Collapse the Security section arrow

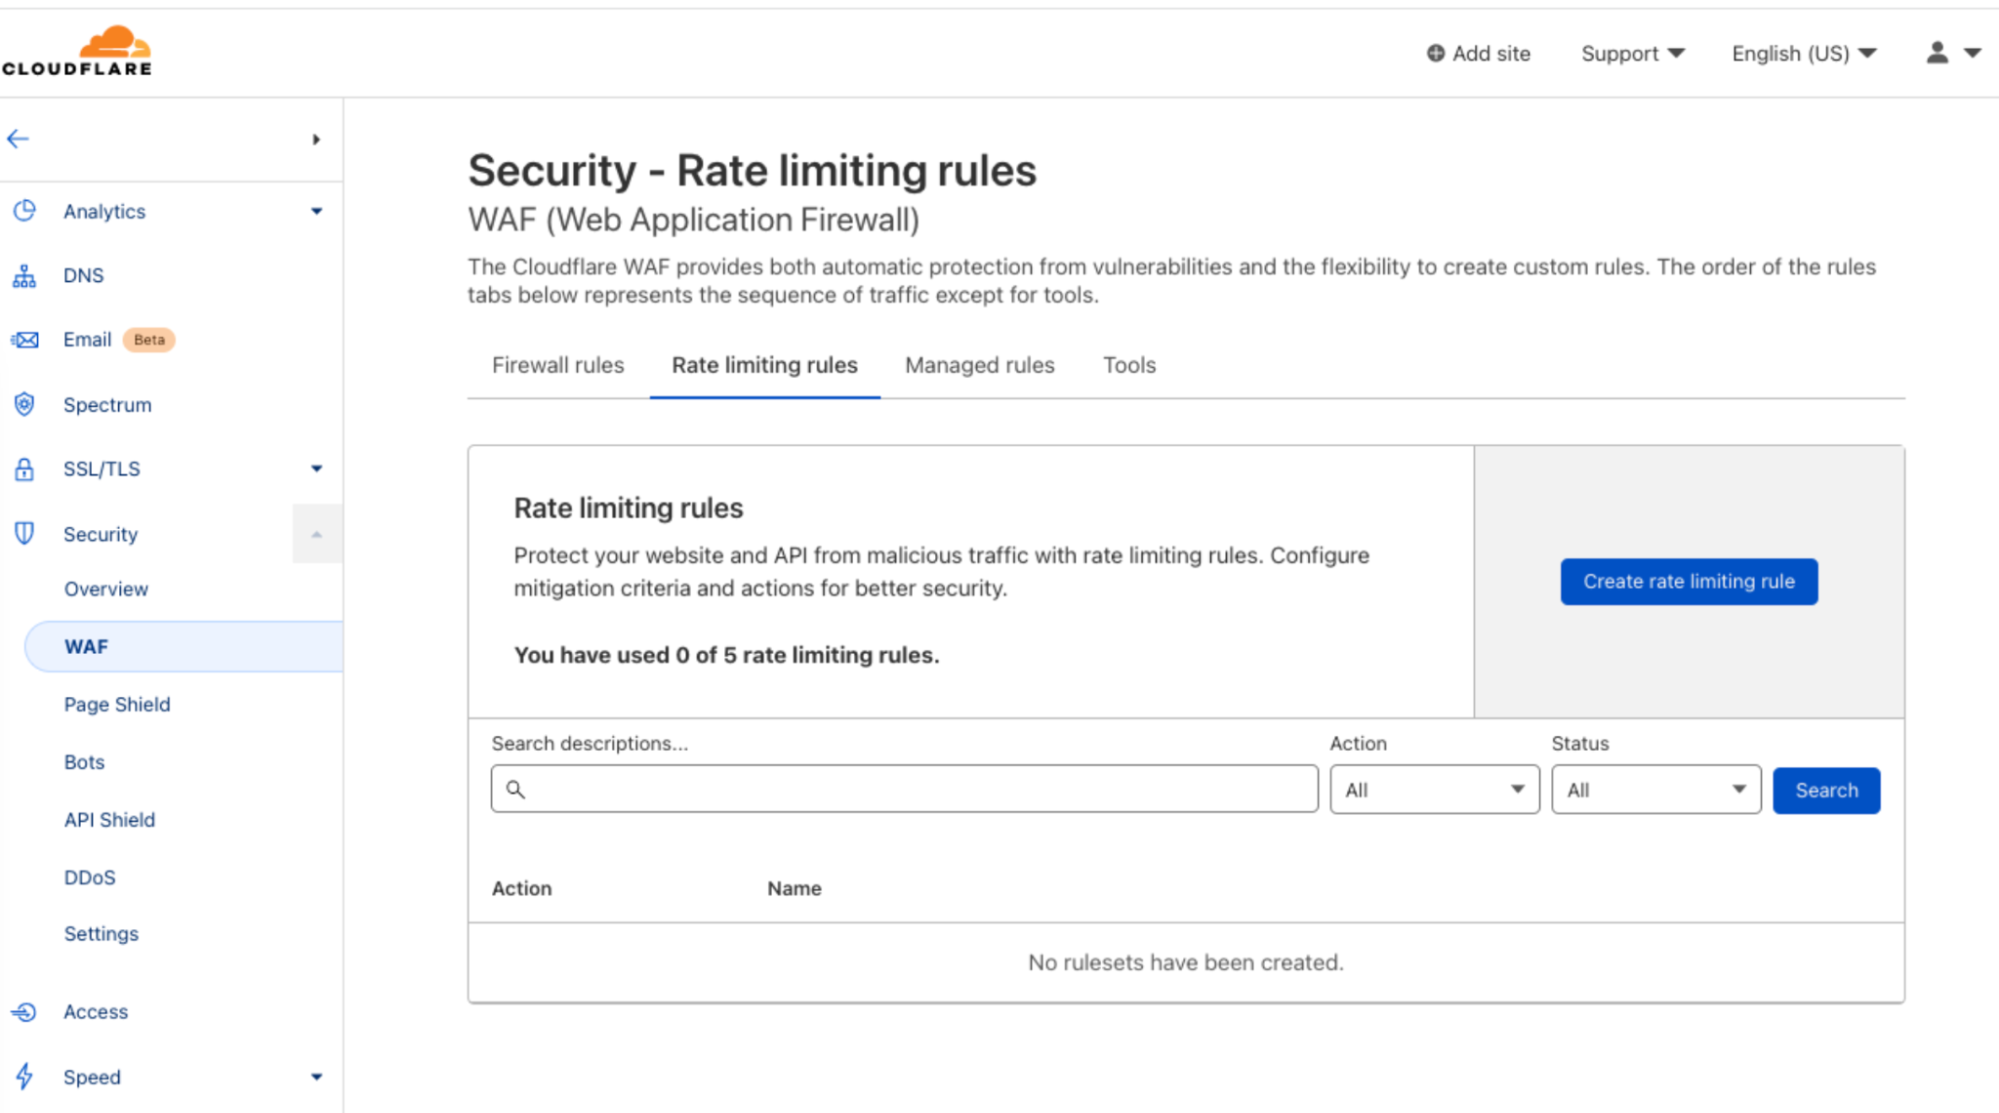coord(316,534)
